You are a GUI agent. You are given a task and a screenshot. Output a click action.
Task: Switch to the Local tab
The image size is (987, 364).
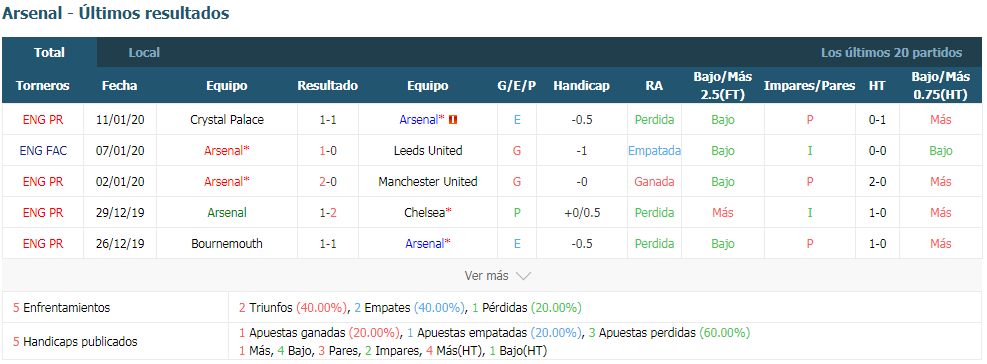pyautogui.click(x=144, y=53)
